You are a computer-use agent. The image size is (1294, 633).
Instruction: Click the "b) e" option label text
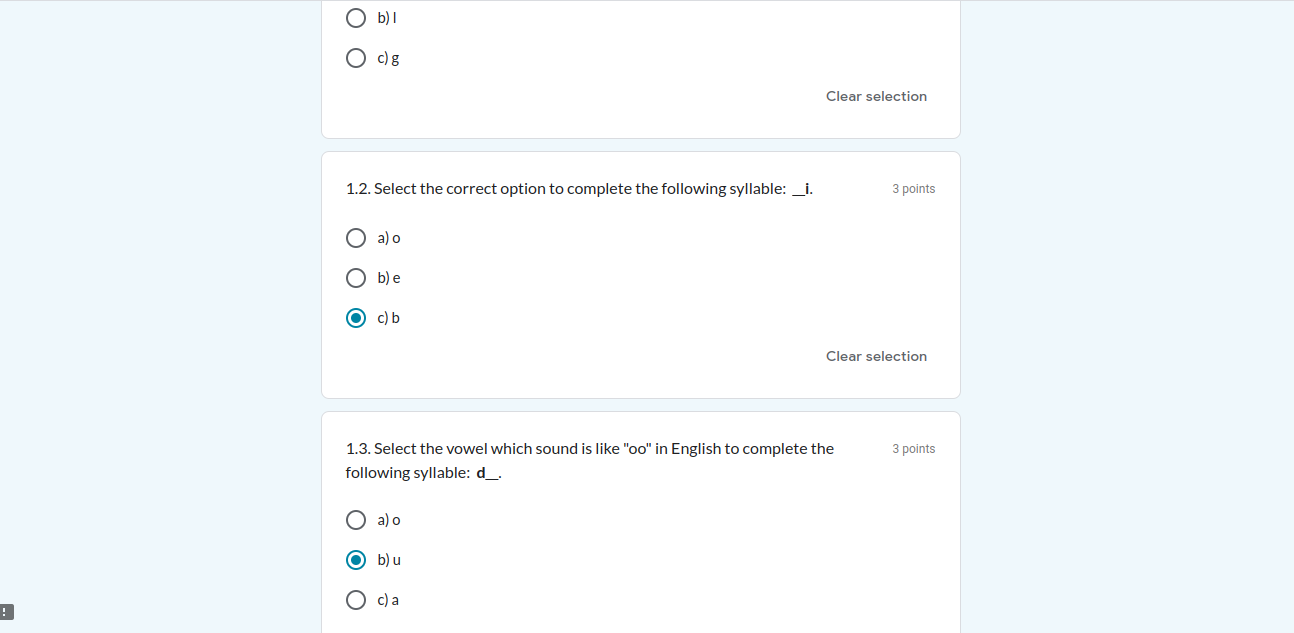click(x=389, y=278)
